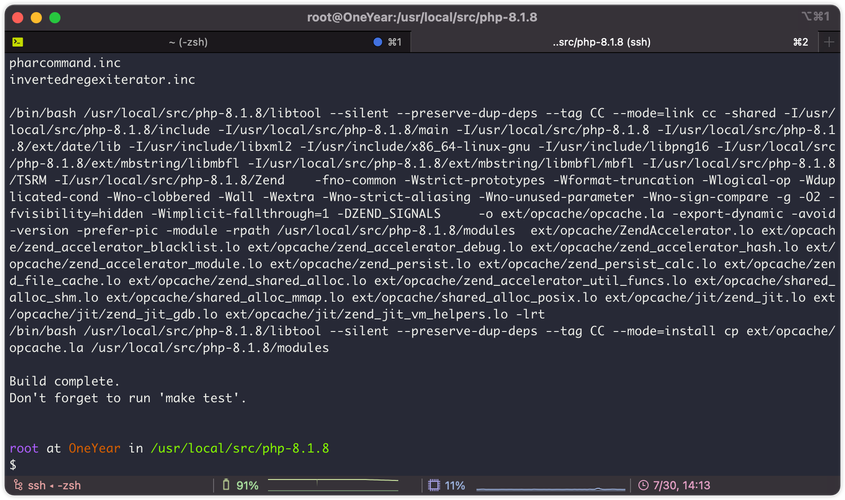Click the ⌘2 shortcut label on second tab

click(800, 42)
